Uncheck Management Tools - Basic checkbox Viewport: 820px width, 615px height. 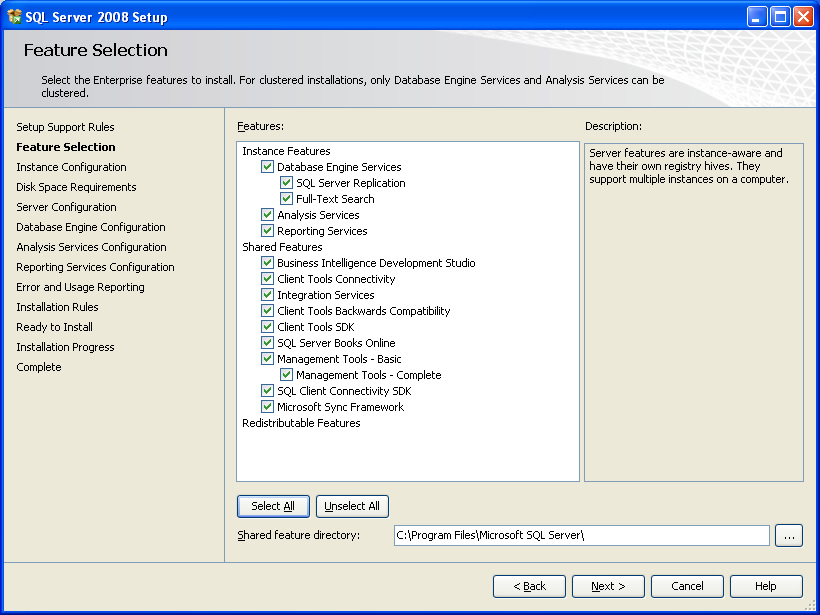pos(267,359)
